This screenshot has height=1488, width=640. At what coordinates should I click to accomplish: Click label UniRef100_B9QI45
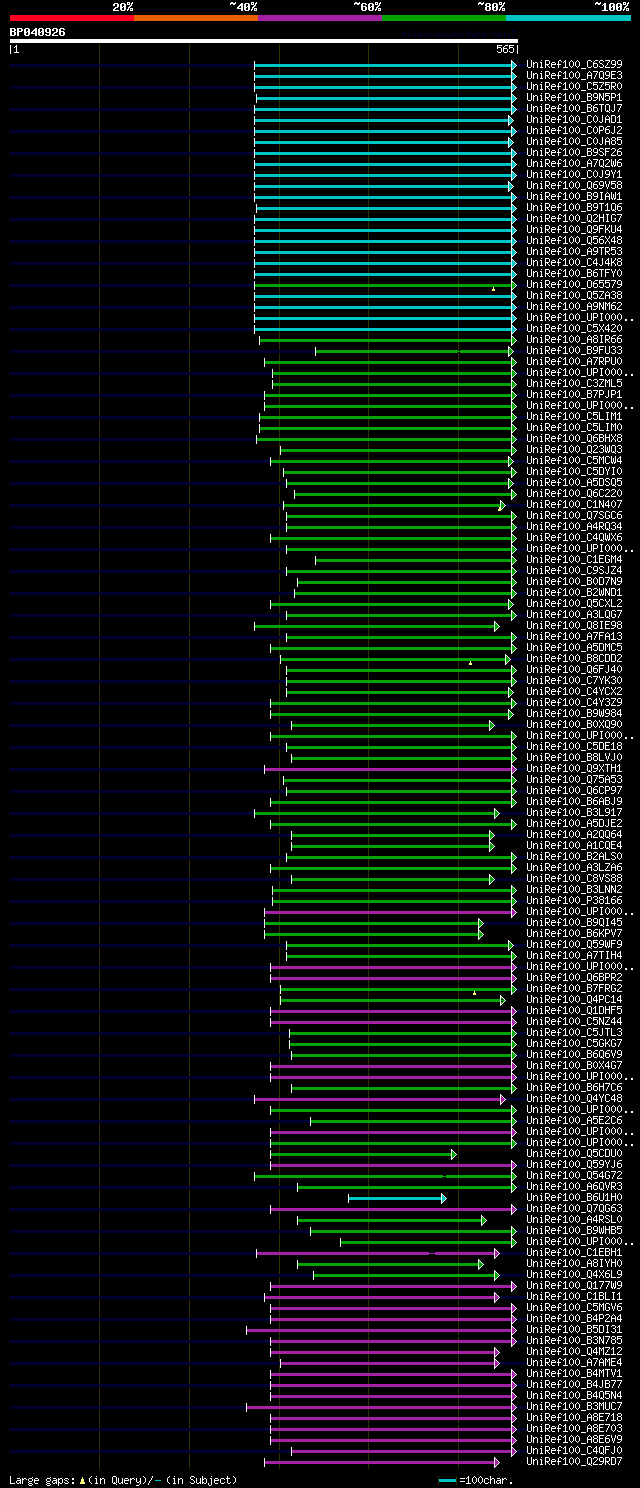pos(575,922)
